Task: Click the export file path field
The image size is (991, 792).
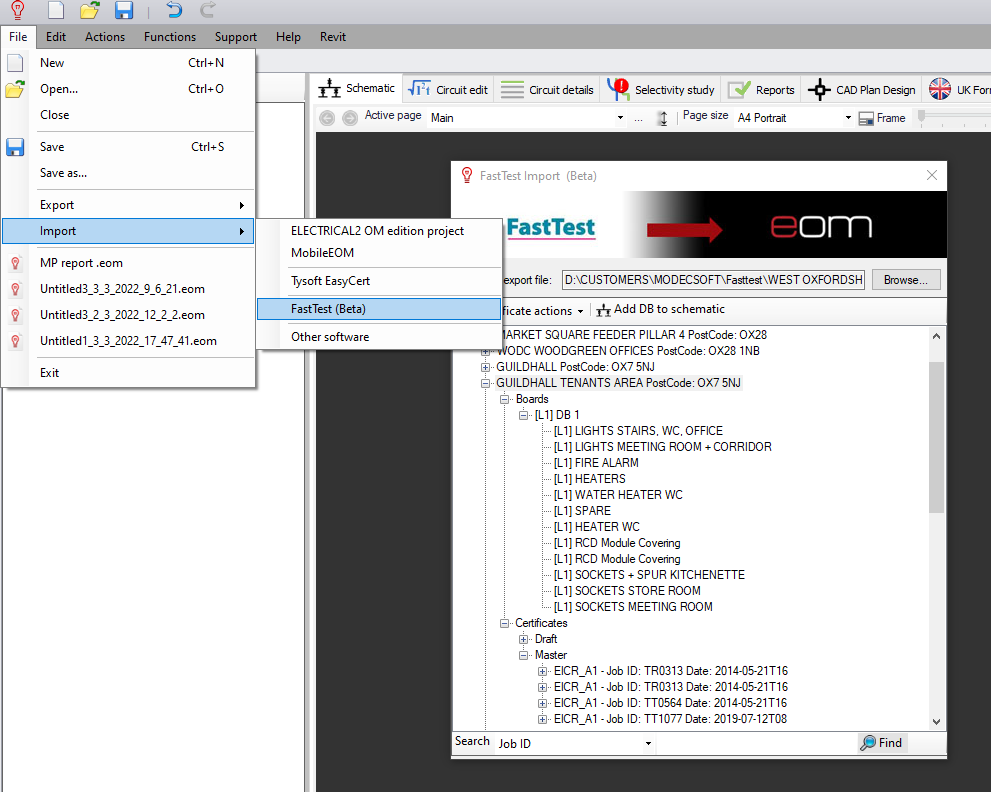Action: point(713,280)
